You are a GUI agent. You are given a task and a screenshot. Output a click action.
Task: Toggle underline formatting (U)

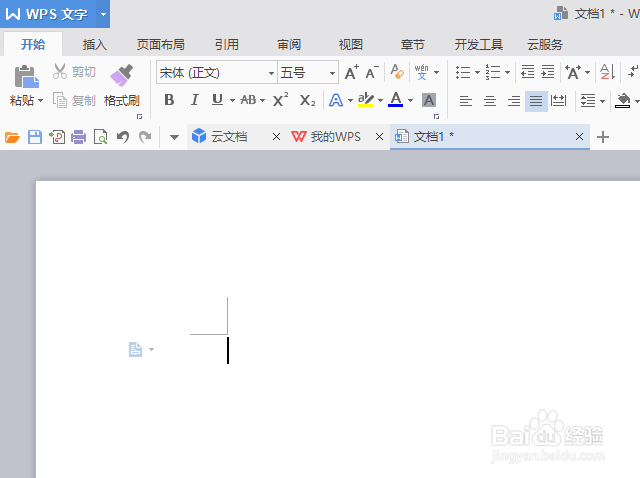coord(218,100)
